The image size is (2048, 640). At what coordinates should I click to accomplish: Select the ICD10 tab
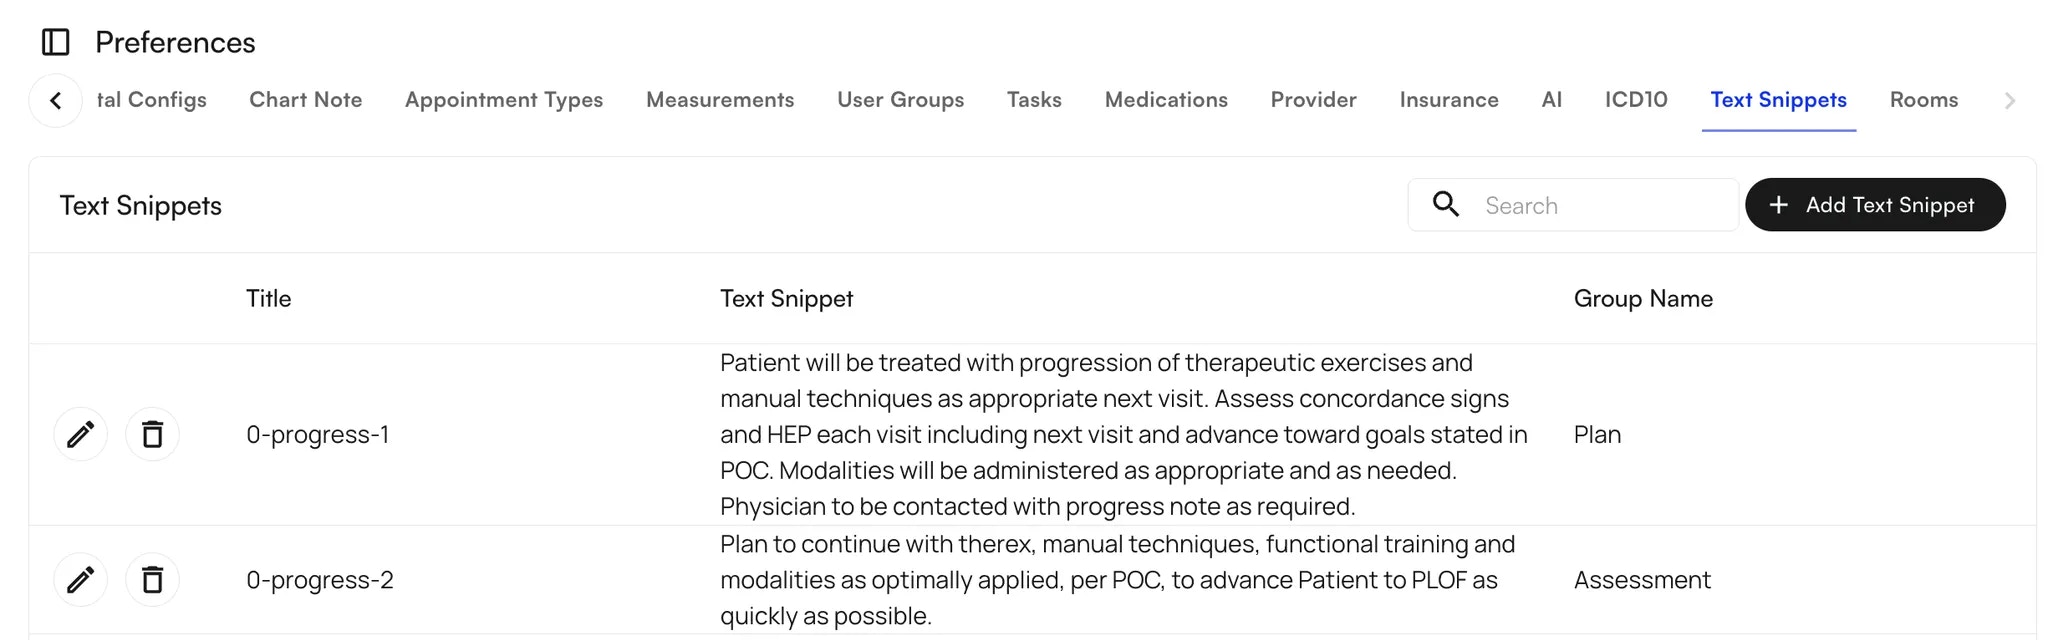click(x=1636, y=100)
